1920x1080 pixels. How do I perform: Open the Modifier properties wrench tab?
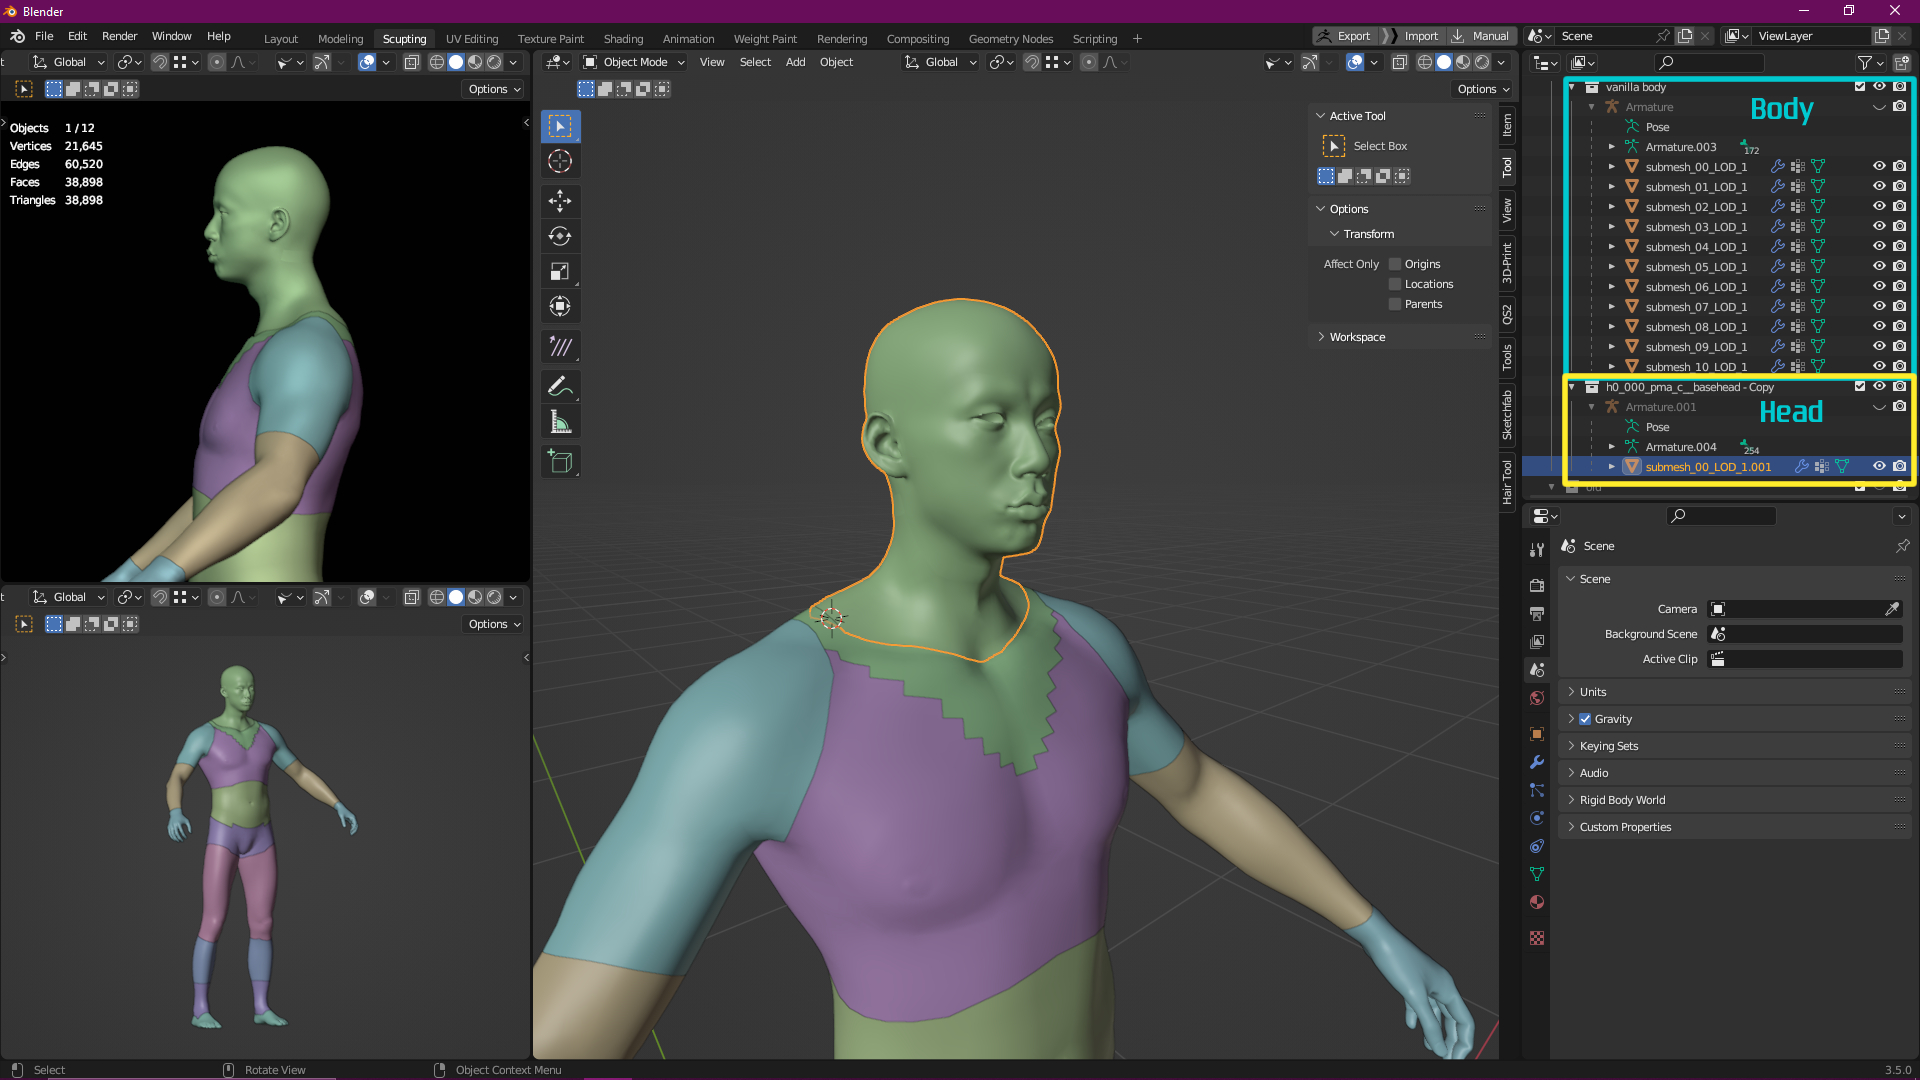coord(1537,762)
